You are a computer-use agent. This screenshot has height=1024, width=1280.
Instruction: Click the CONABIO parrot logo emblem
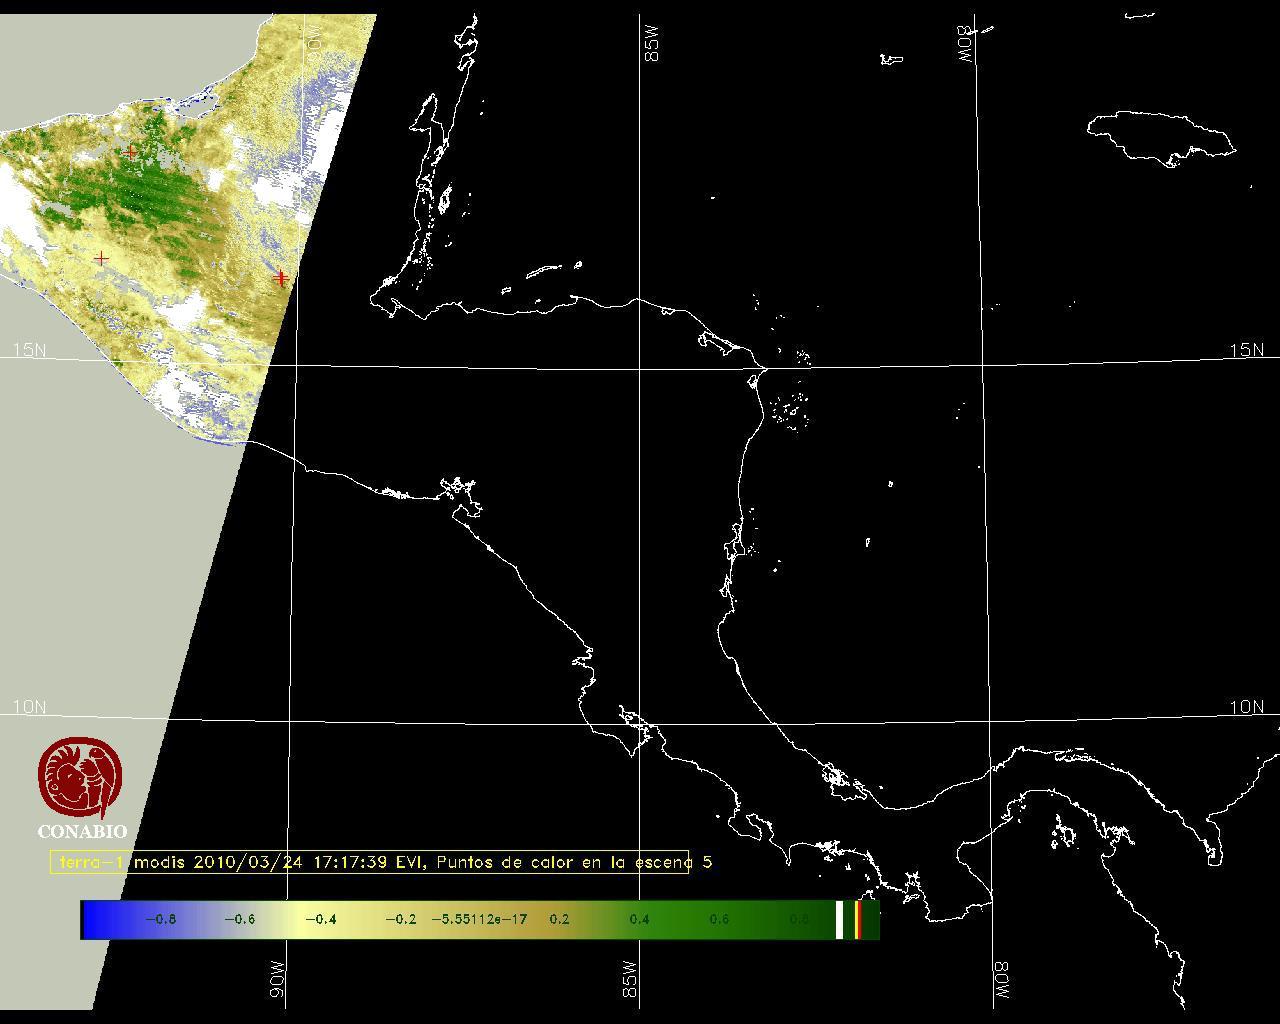point(80,778)
